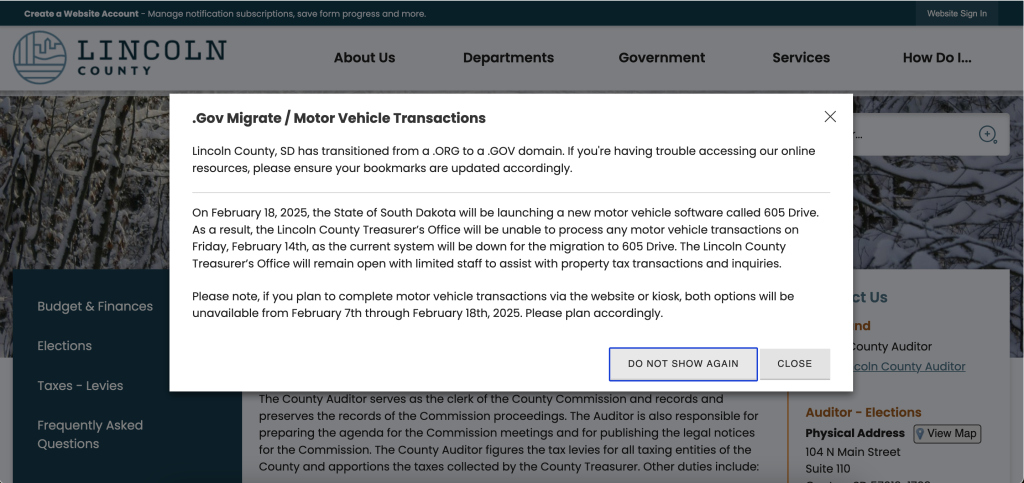The width and height of the screenshot is (1024, 483).
Task: Click the Lincoln County Auditor contact link
Action: click(x=908, y=367)
